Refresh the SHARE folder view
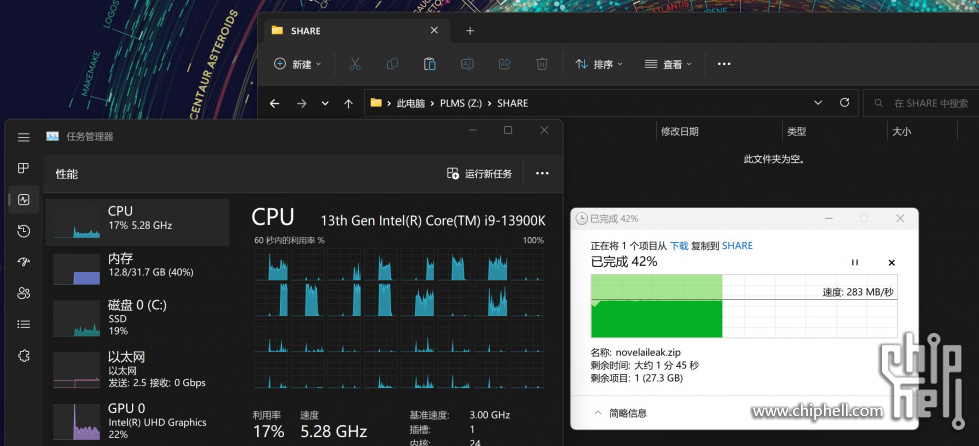 844,103
